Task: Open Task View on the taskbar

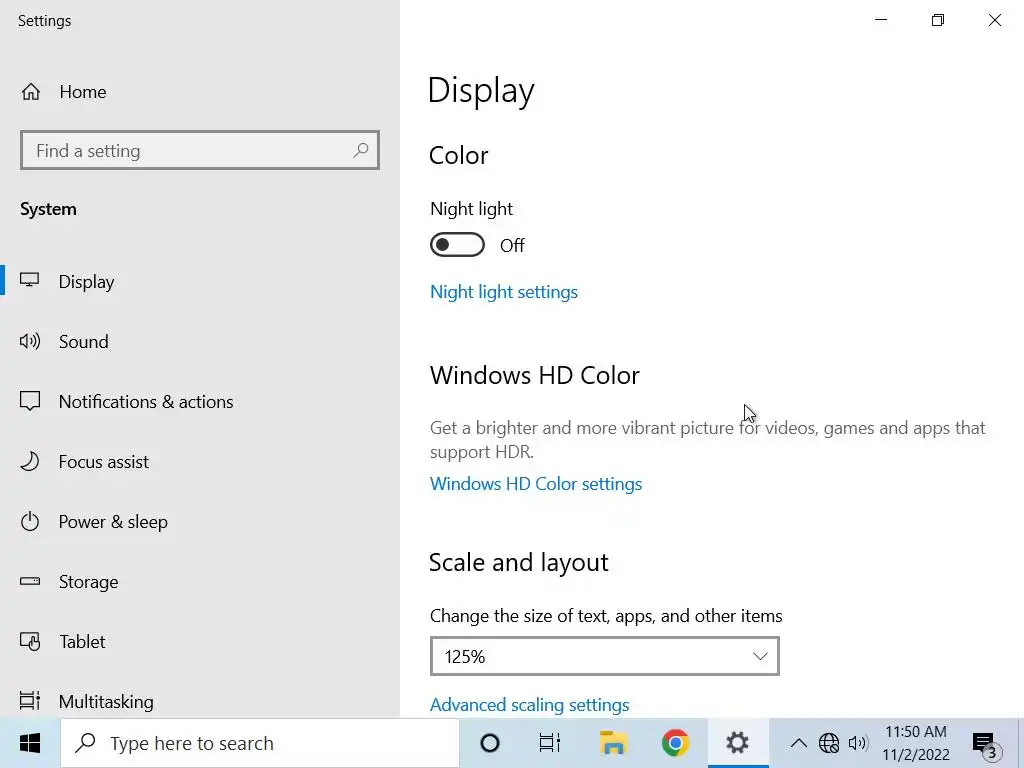Action: [550, 743]
